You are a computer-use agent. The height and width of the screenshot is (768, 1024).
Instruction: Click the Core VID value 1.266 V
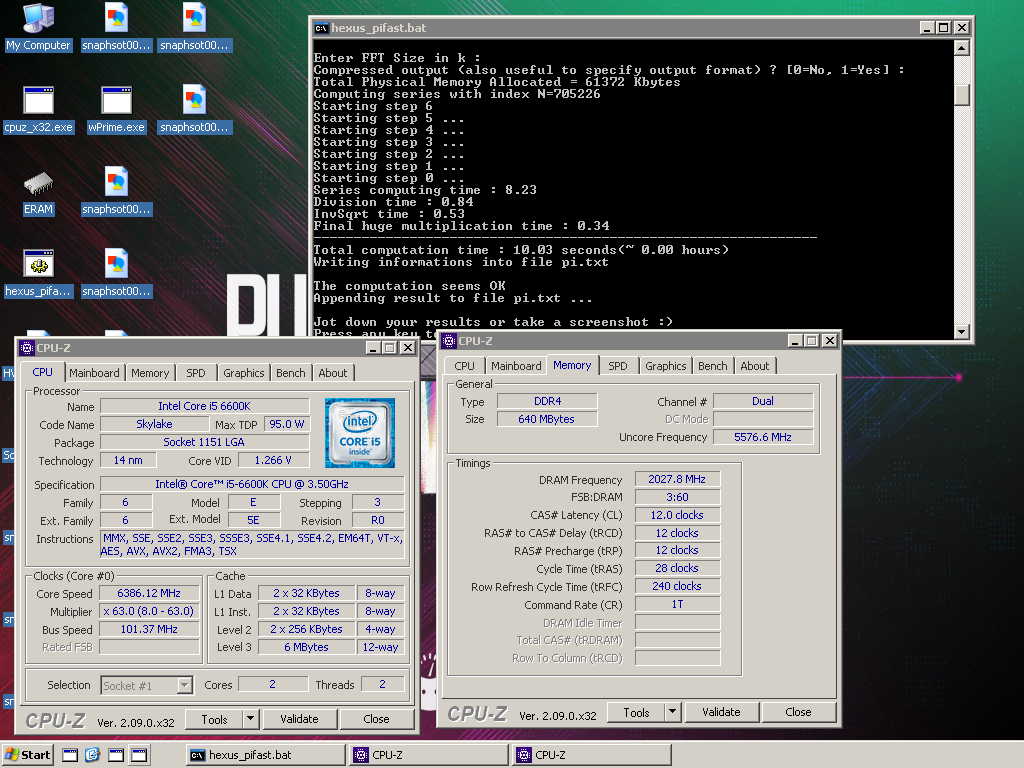point(273,460)
